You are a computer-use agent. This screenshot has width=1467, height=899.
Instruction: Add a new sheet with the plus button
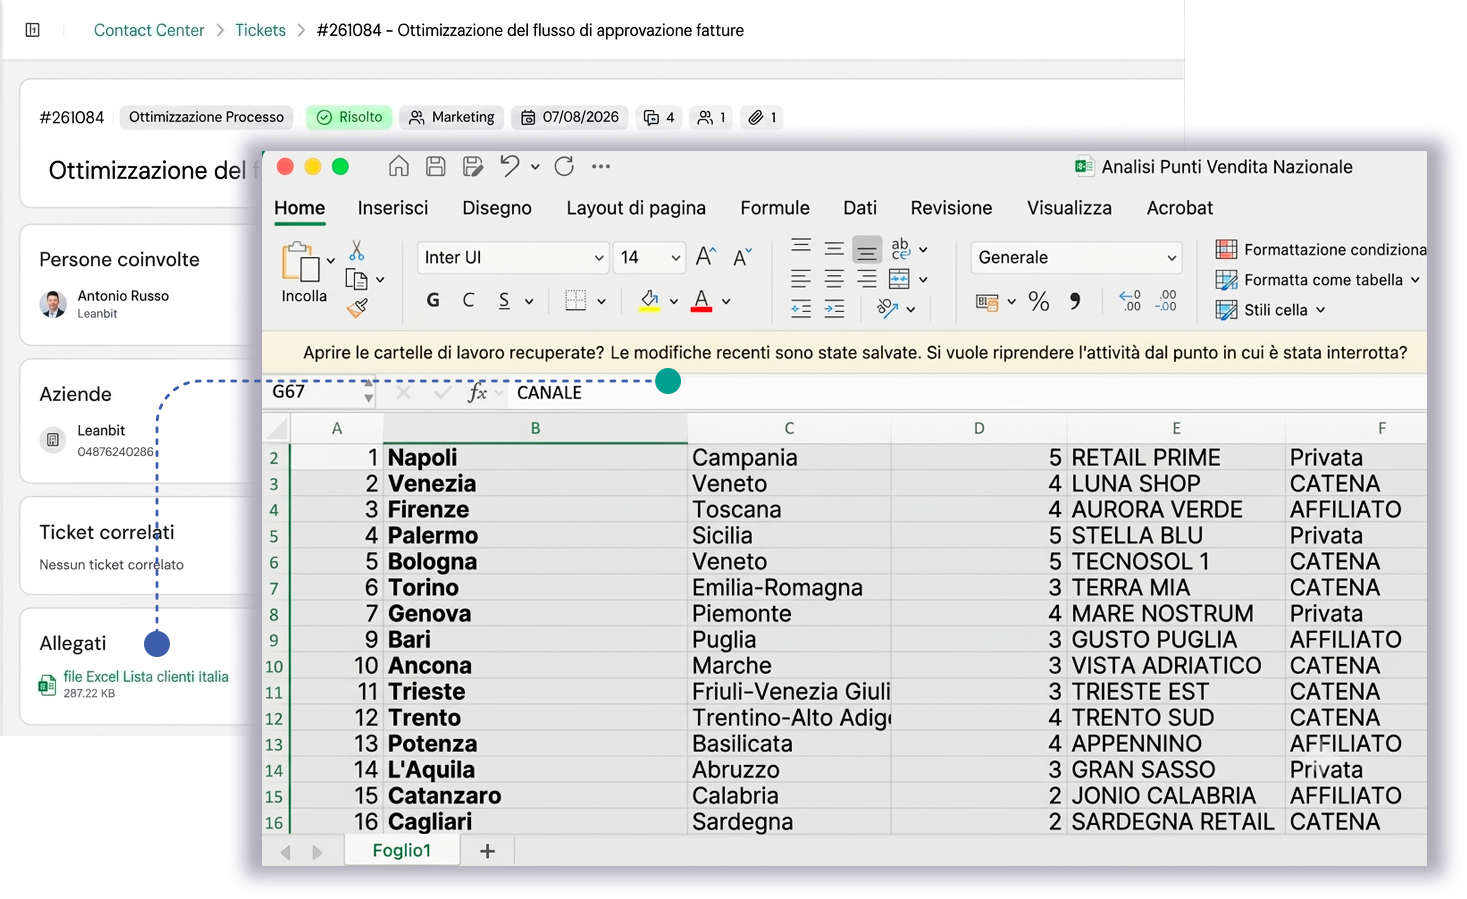tap(488, 851)
